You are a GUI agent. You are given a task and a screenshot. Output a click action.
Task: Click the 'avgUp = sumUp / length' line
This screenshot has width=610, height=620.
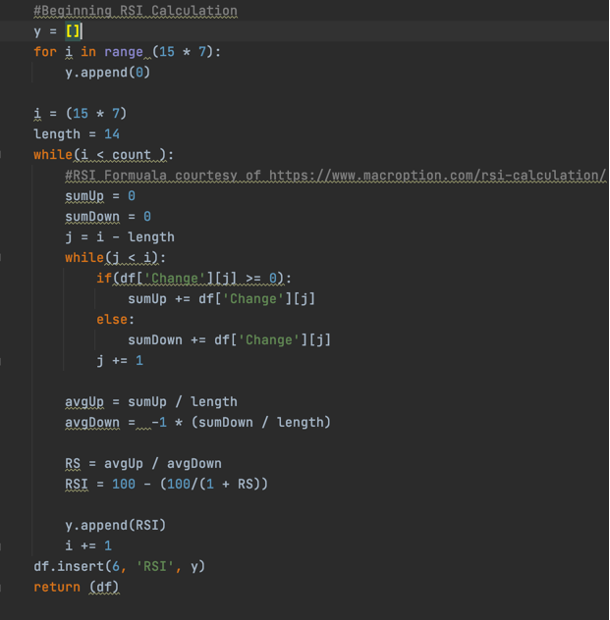click(151, 402)
